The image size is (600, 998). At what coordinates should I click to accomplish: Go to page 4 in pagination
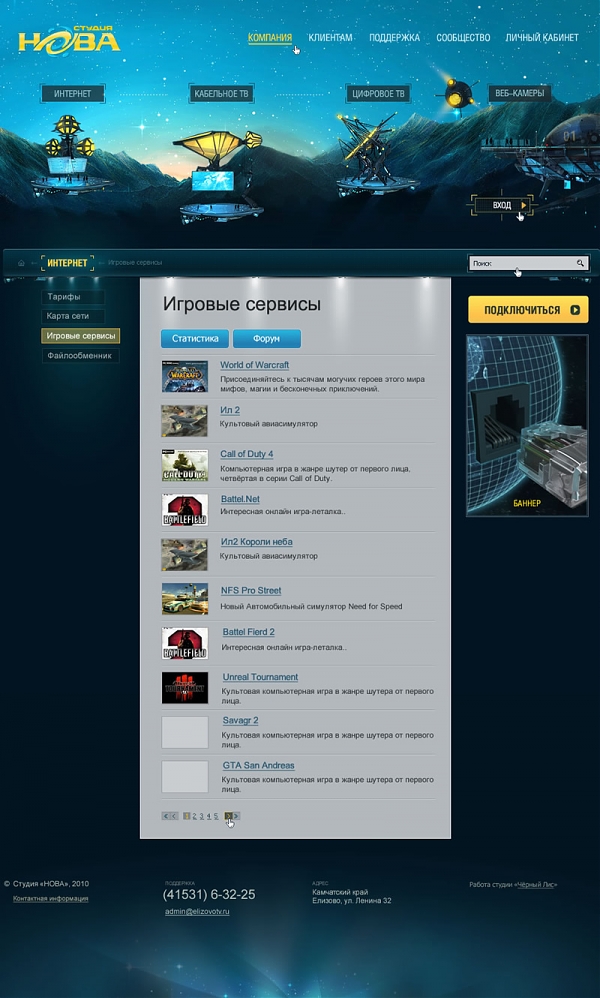tap(209, 816)
